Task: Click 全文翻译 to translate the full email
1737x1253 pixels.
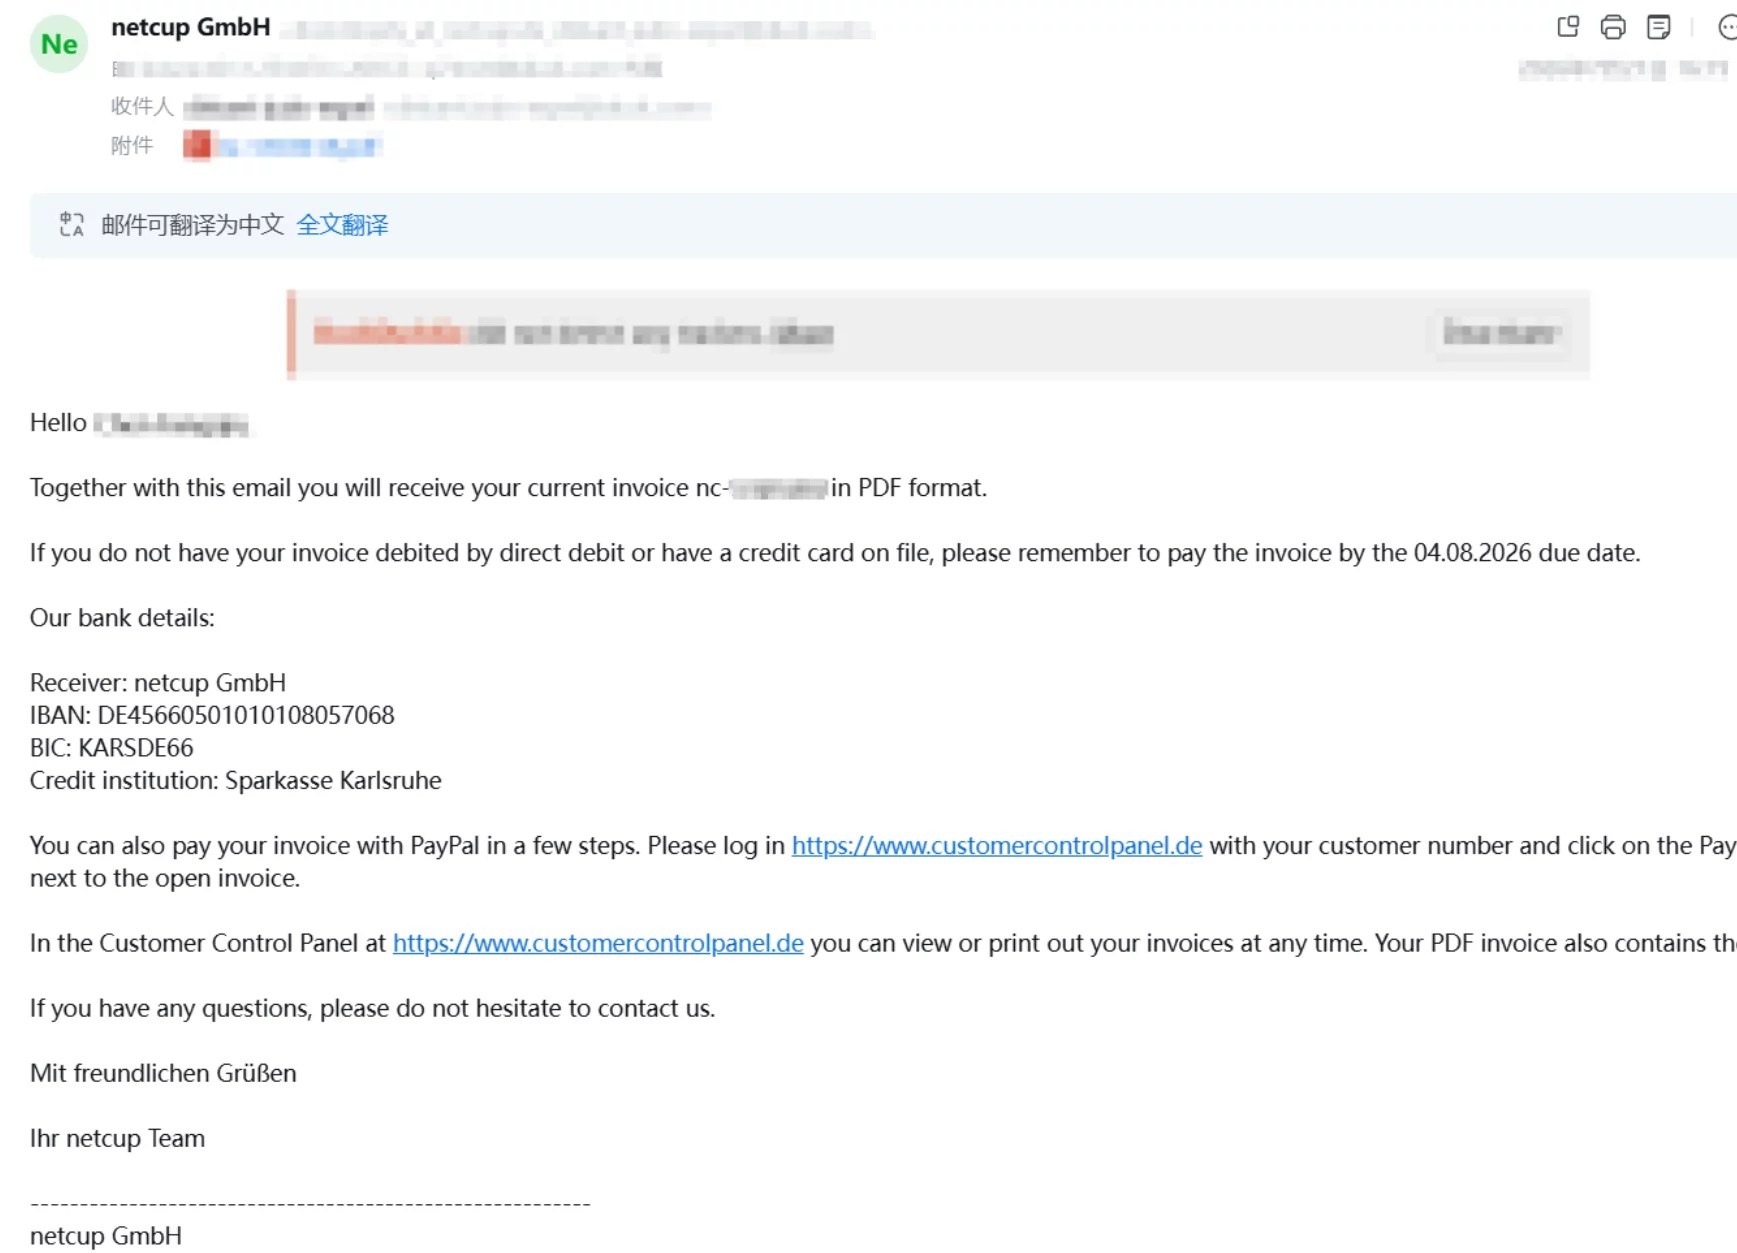Action: 342,225
